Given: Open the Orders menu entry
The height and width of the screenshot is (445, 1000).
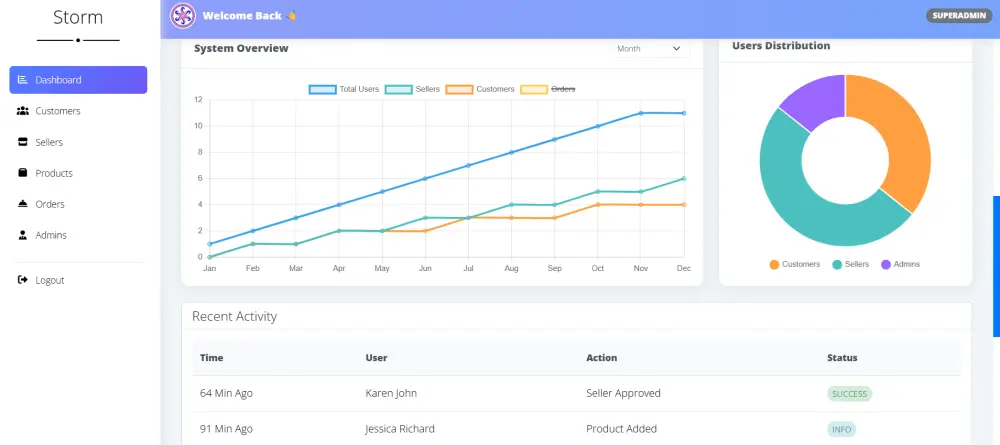Looking at the screenshot, I should pyautogui.click(x=78, y=204).
